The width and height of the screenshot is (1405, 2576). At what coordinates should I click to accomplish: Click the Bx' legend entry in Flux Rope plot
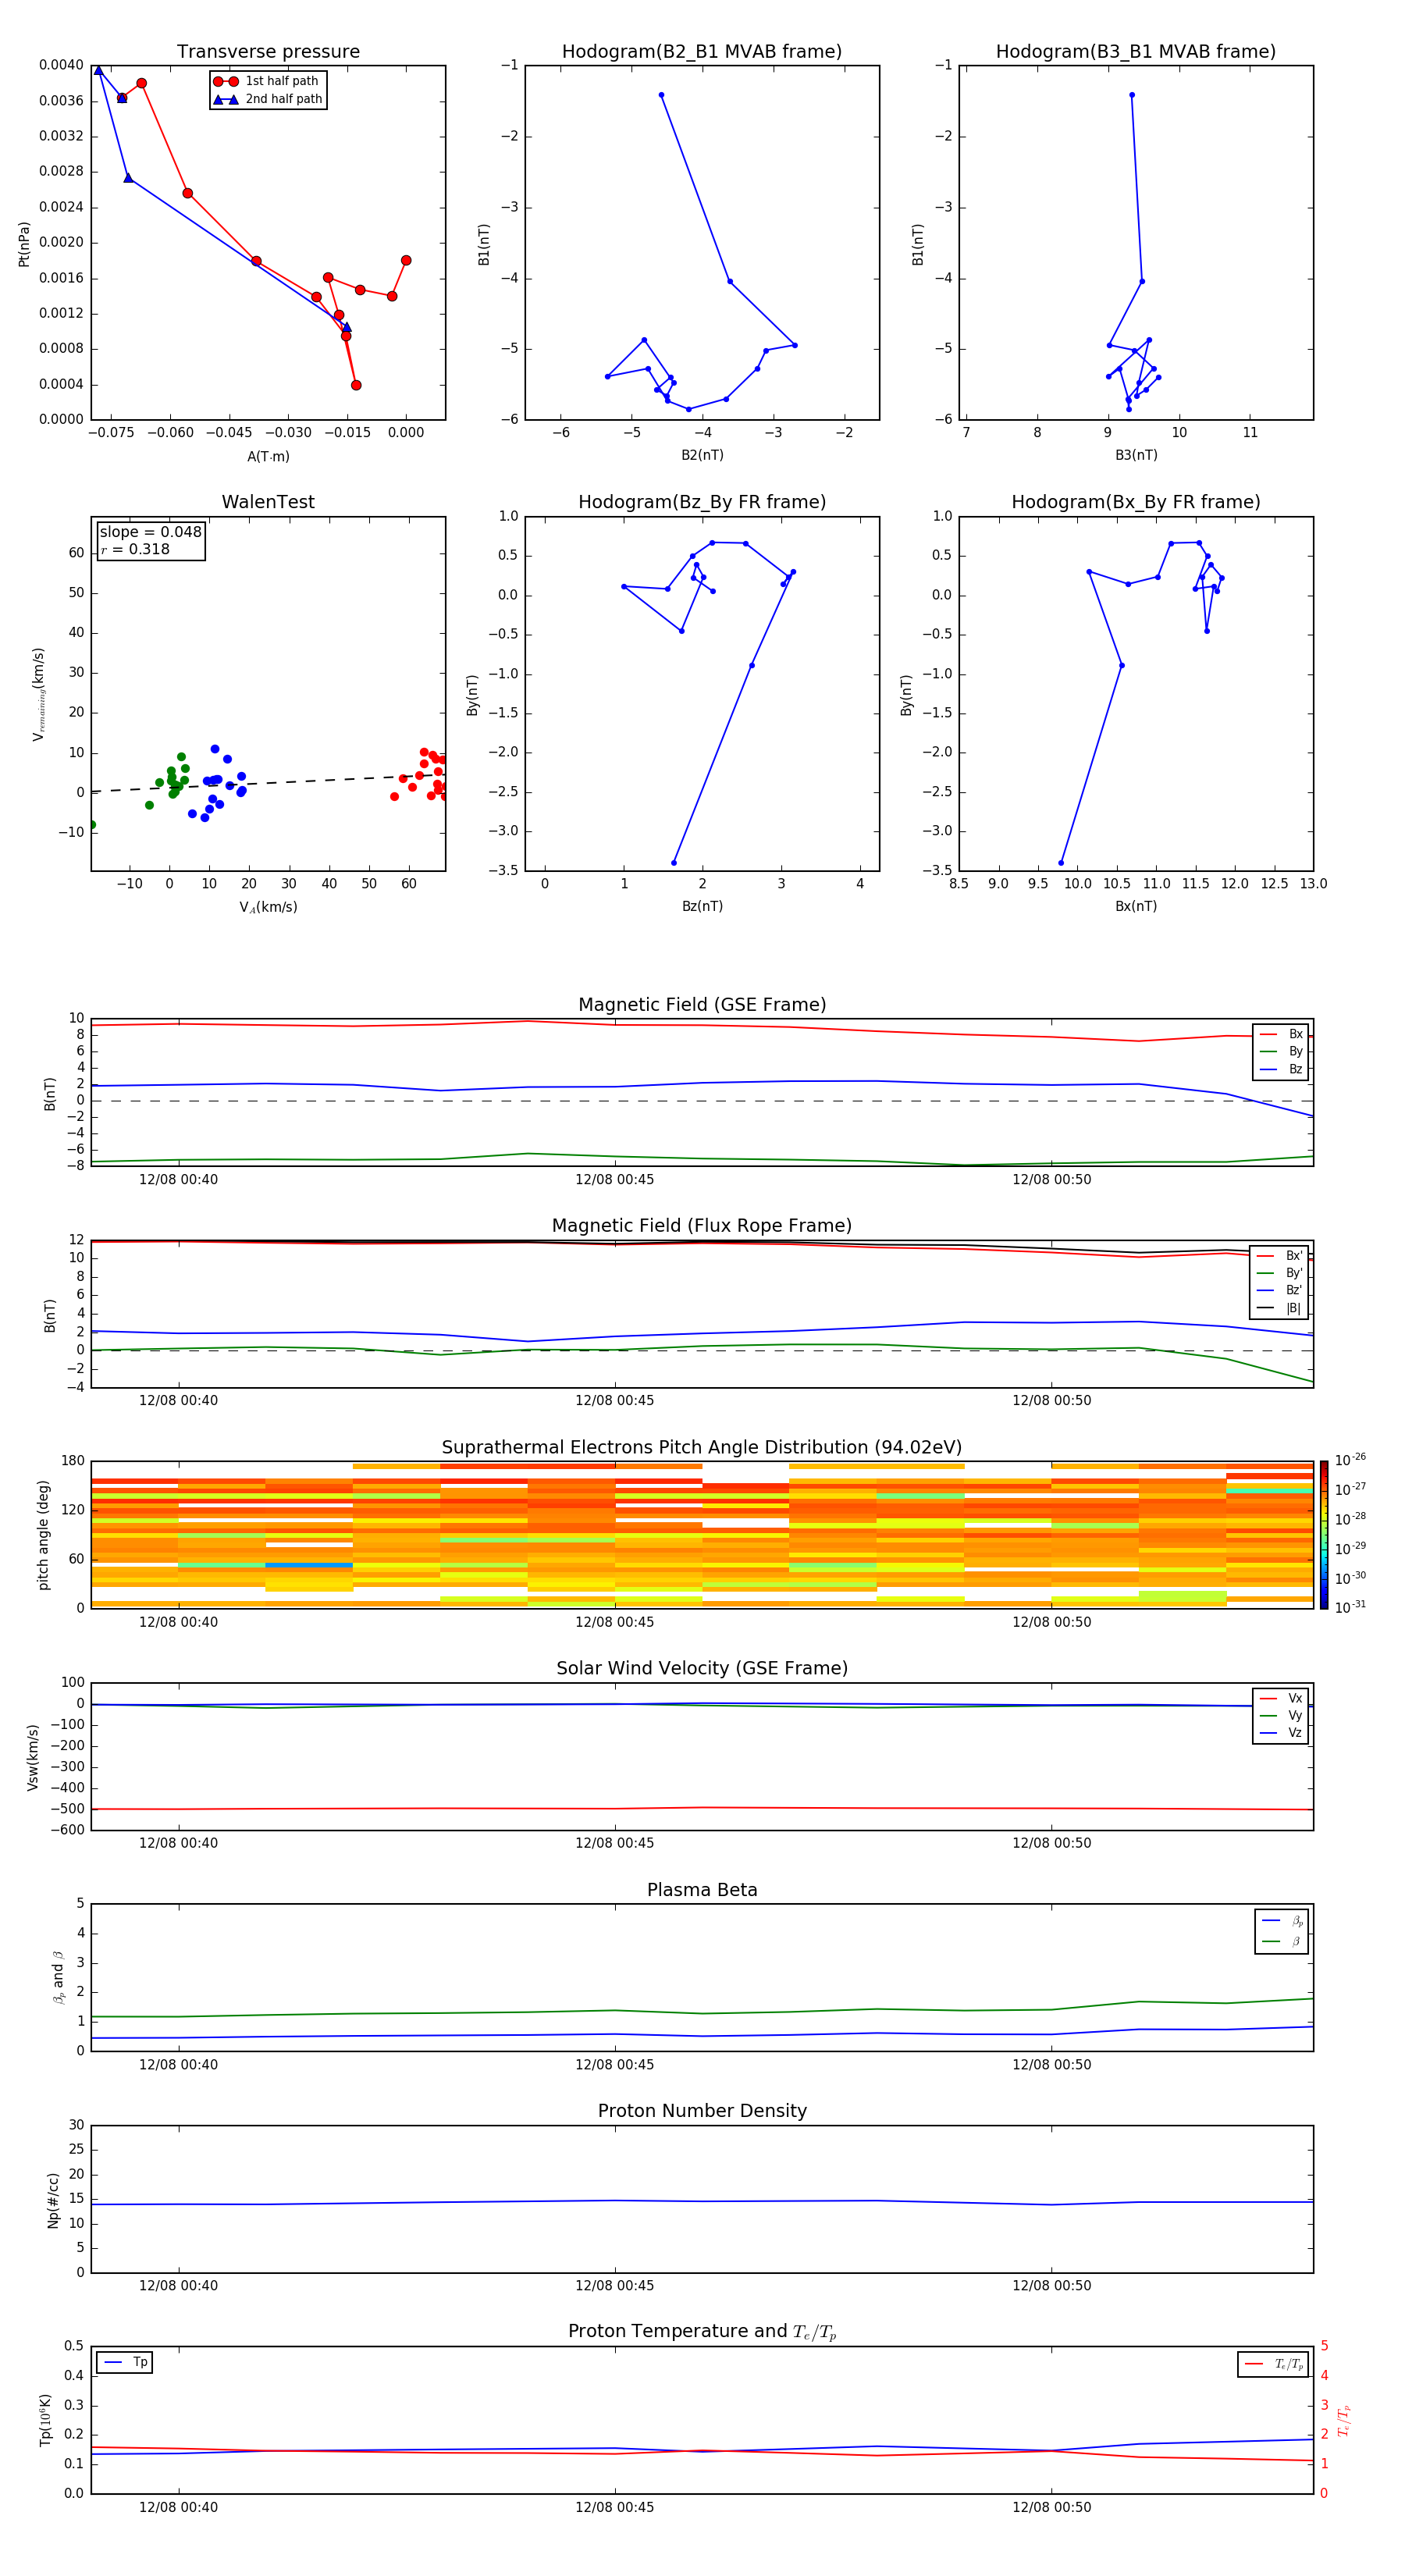tap(1280, 1256)
